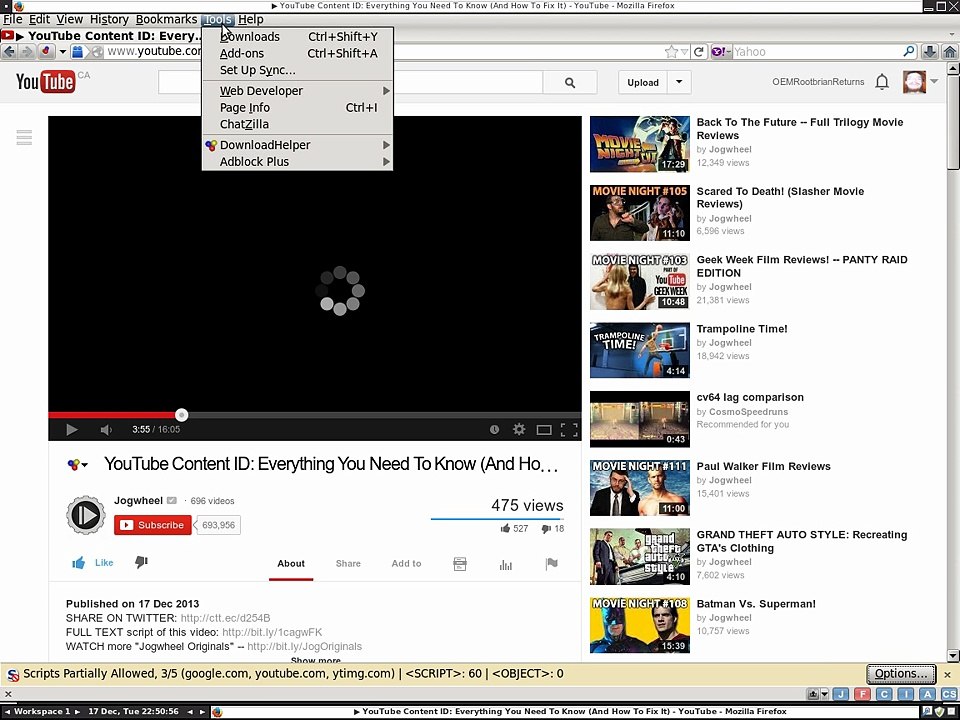Go back with the browser back arrow
960x720 pixels.
(x=9, y=52)
